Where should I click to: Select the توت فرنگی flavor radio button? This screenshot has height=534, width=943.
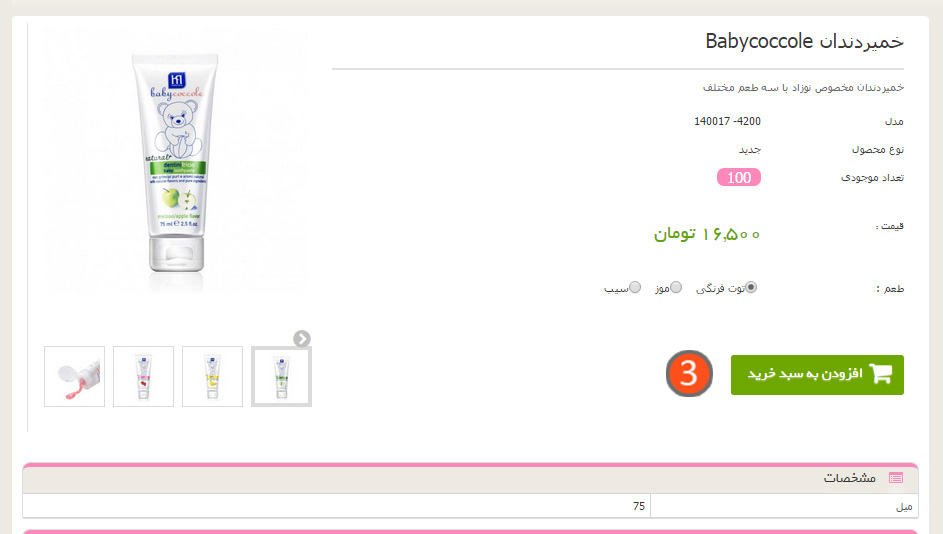tap(751, 287)
